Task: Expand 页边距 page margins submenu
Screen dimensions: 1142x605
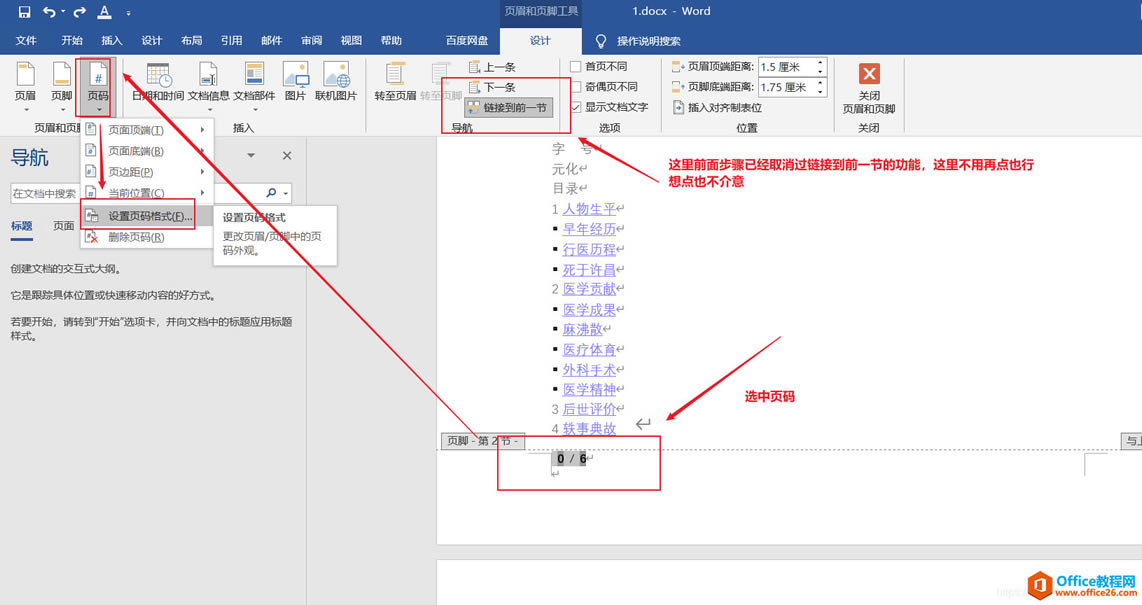Action: (x=146, y=173)
